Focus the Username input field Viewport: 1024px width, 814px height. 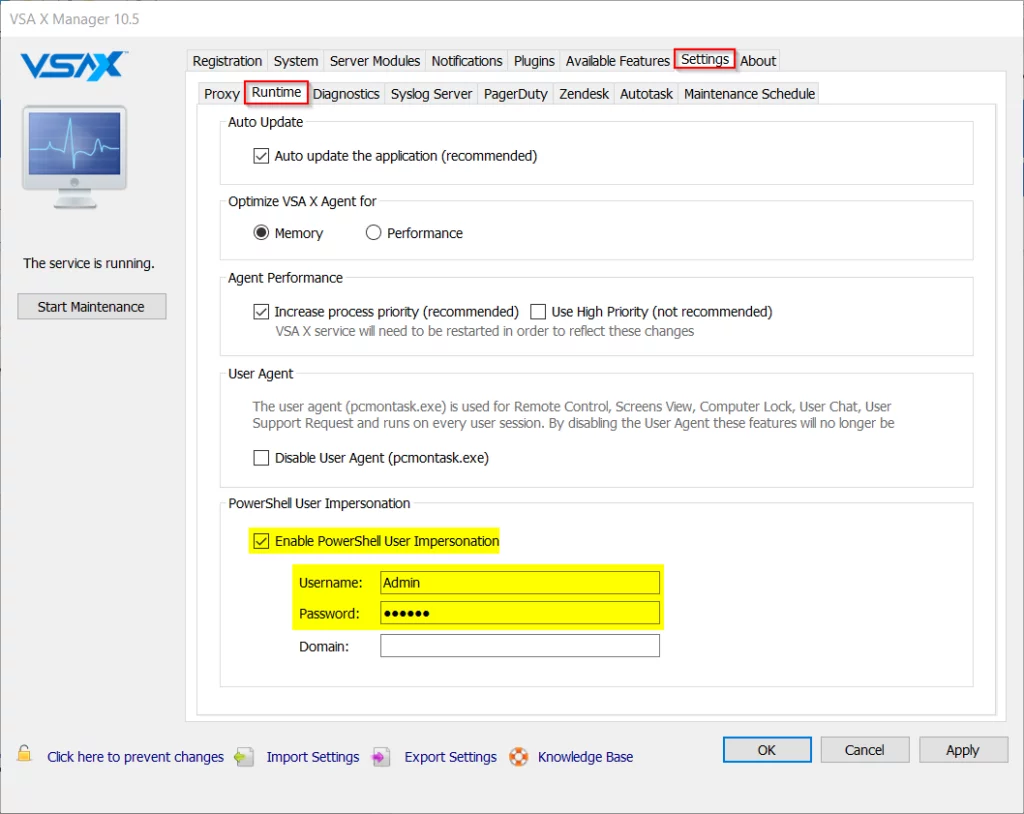(519, 582)
